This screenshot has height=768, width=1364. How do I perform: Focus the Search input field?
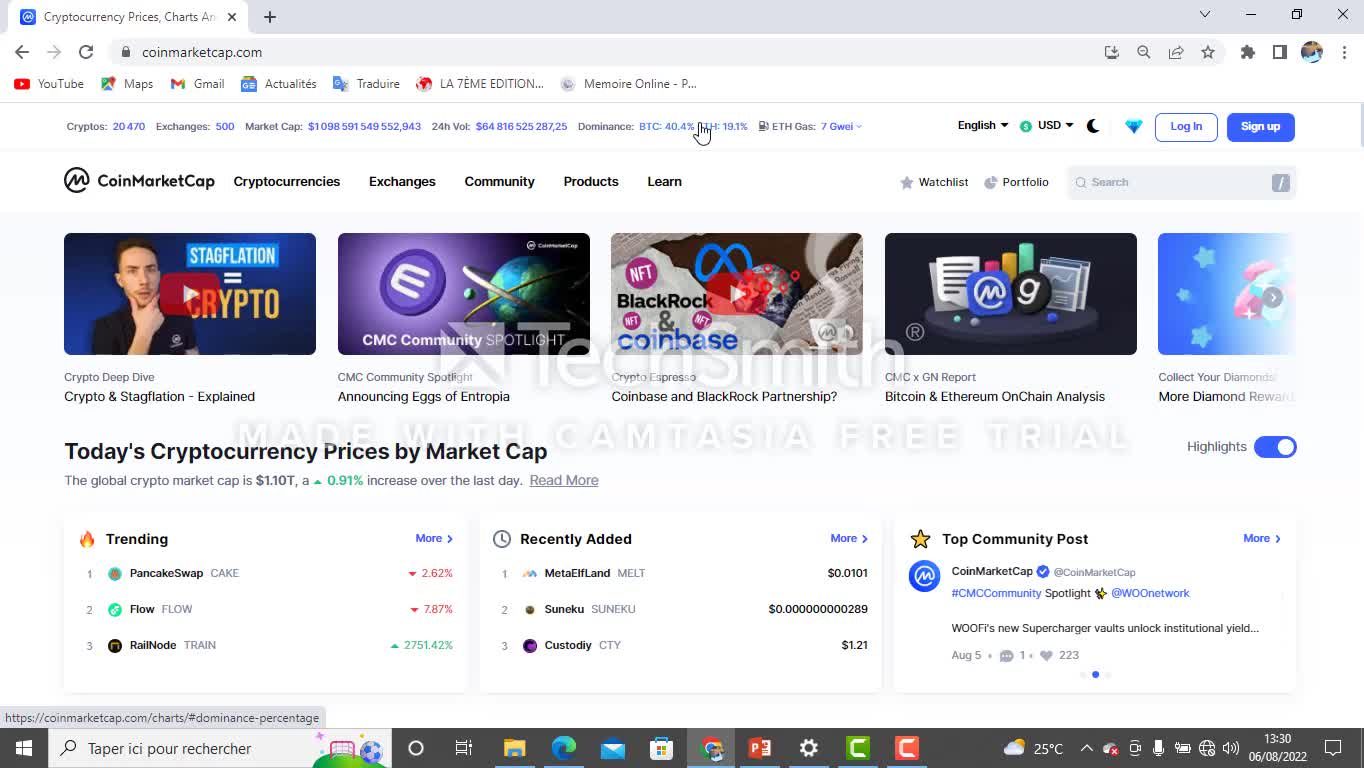[1181, 182]
